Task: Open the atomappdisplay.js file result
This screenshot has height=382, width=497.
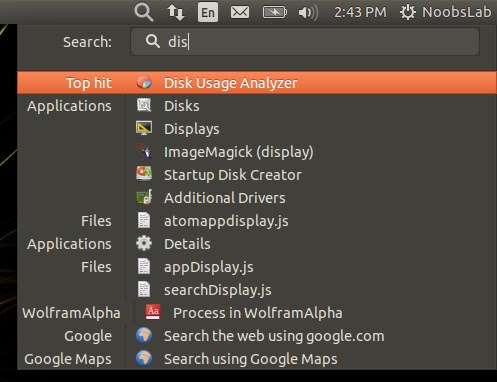Action: pyautogui.click(x=226, y=221)
